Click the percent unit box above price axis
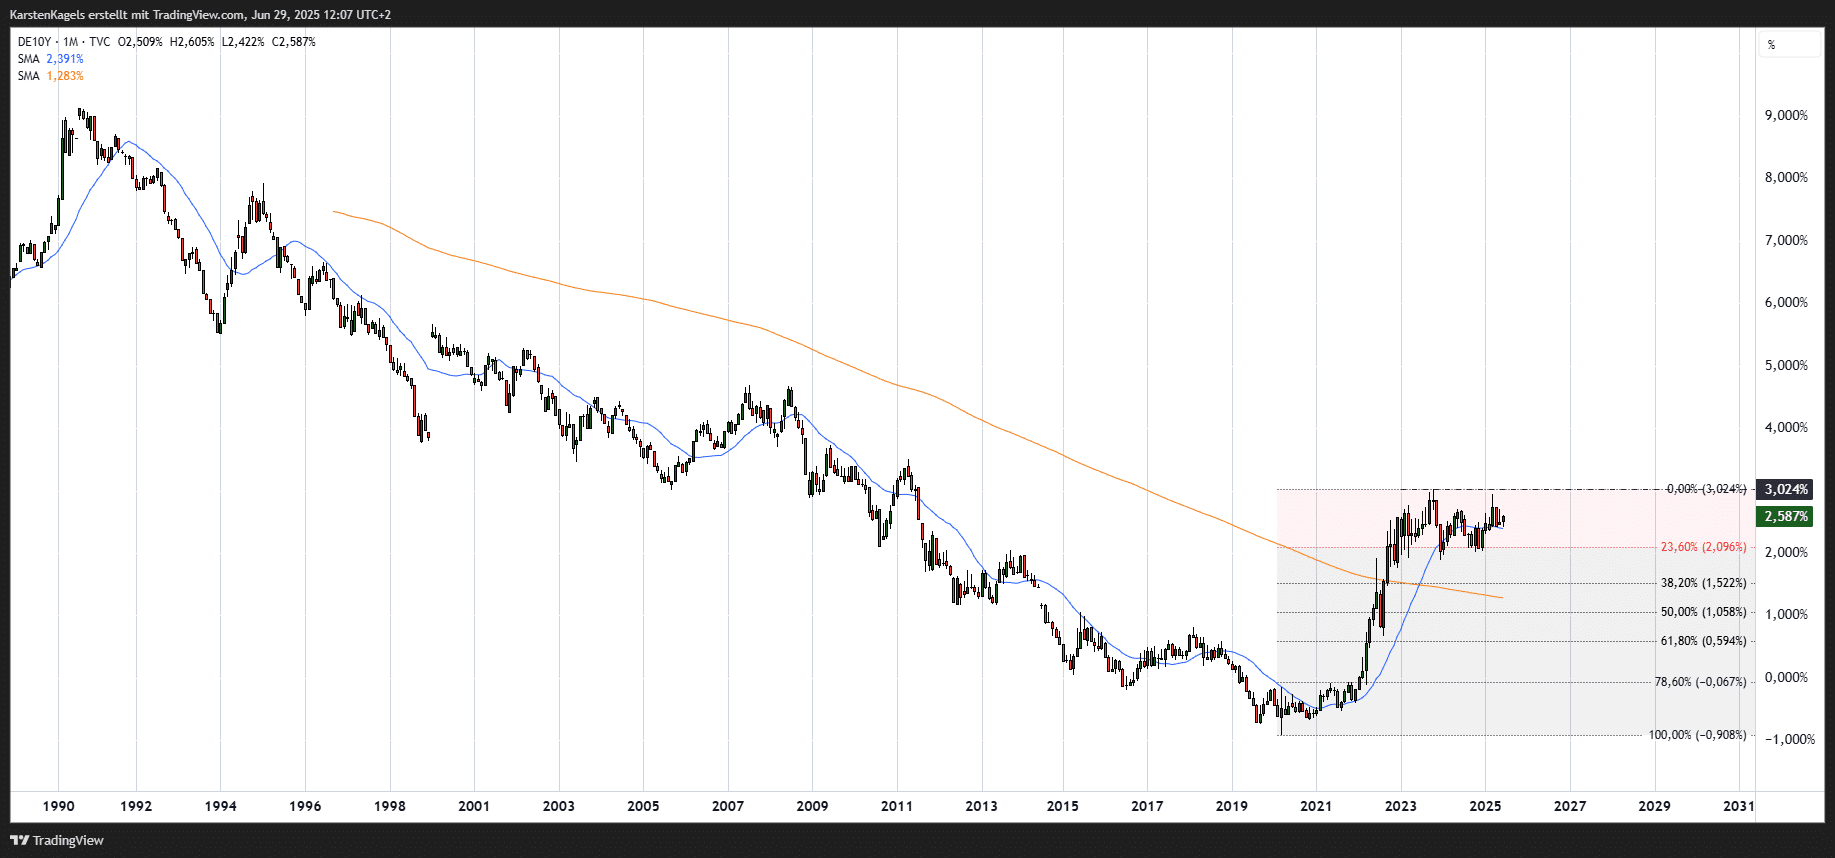The image size is (1835, 858). (x=1790, y=45)
